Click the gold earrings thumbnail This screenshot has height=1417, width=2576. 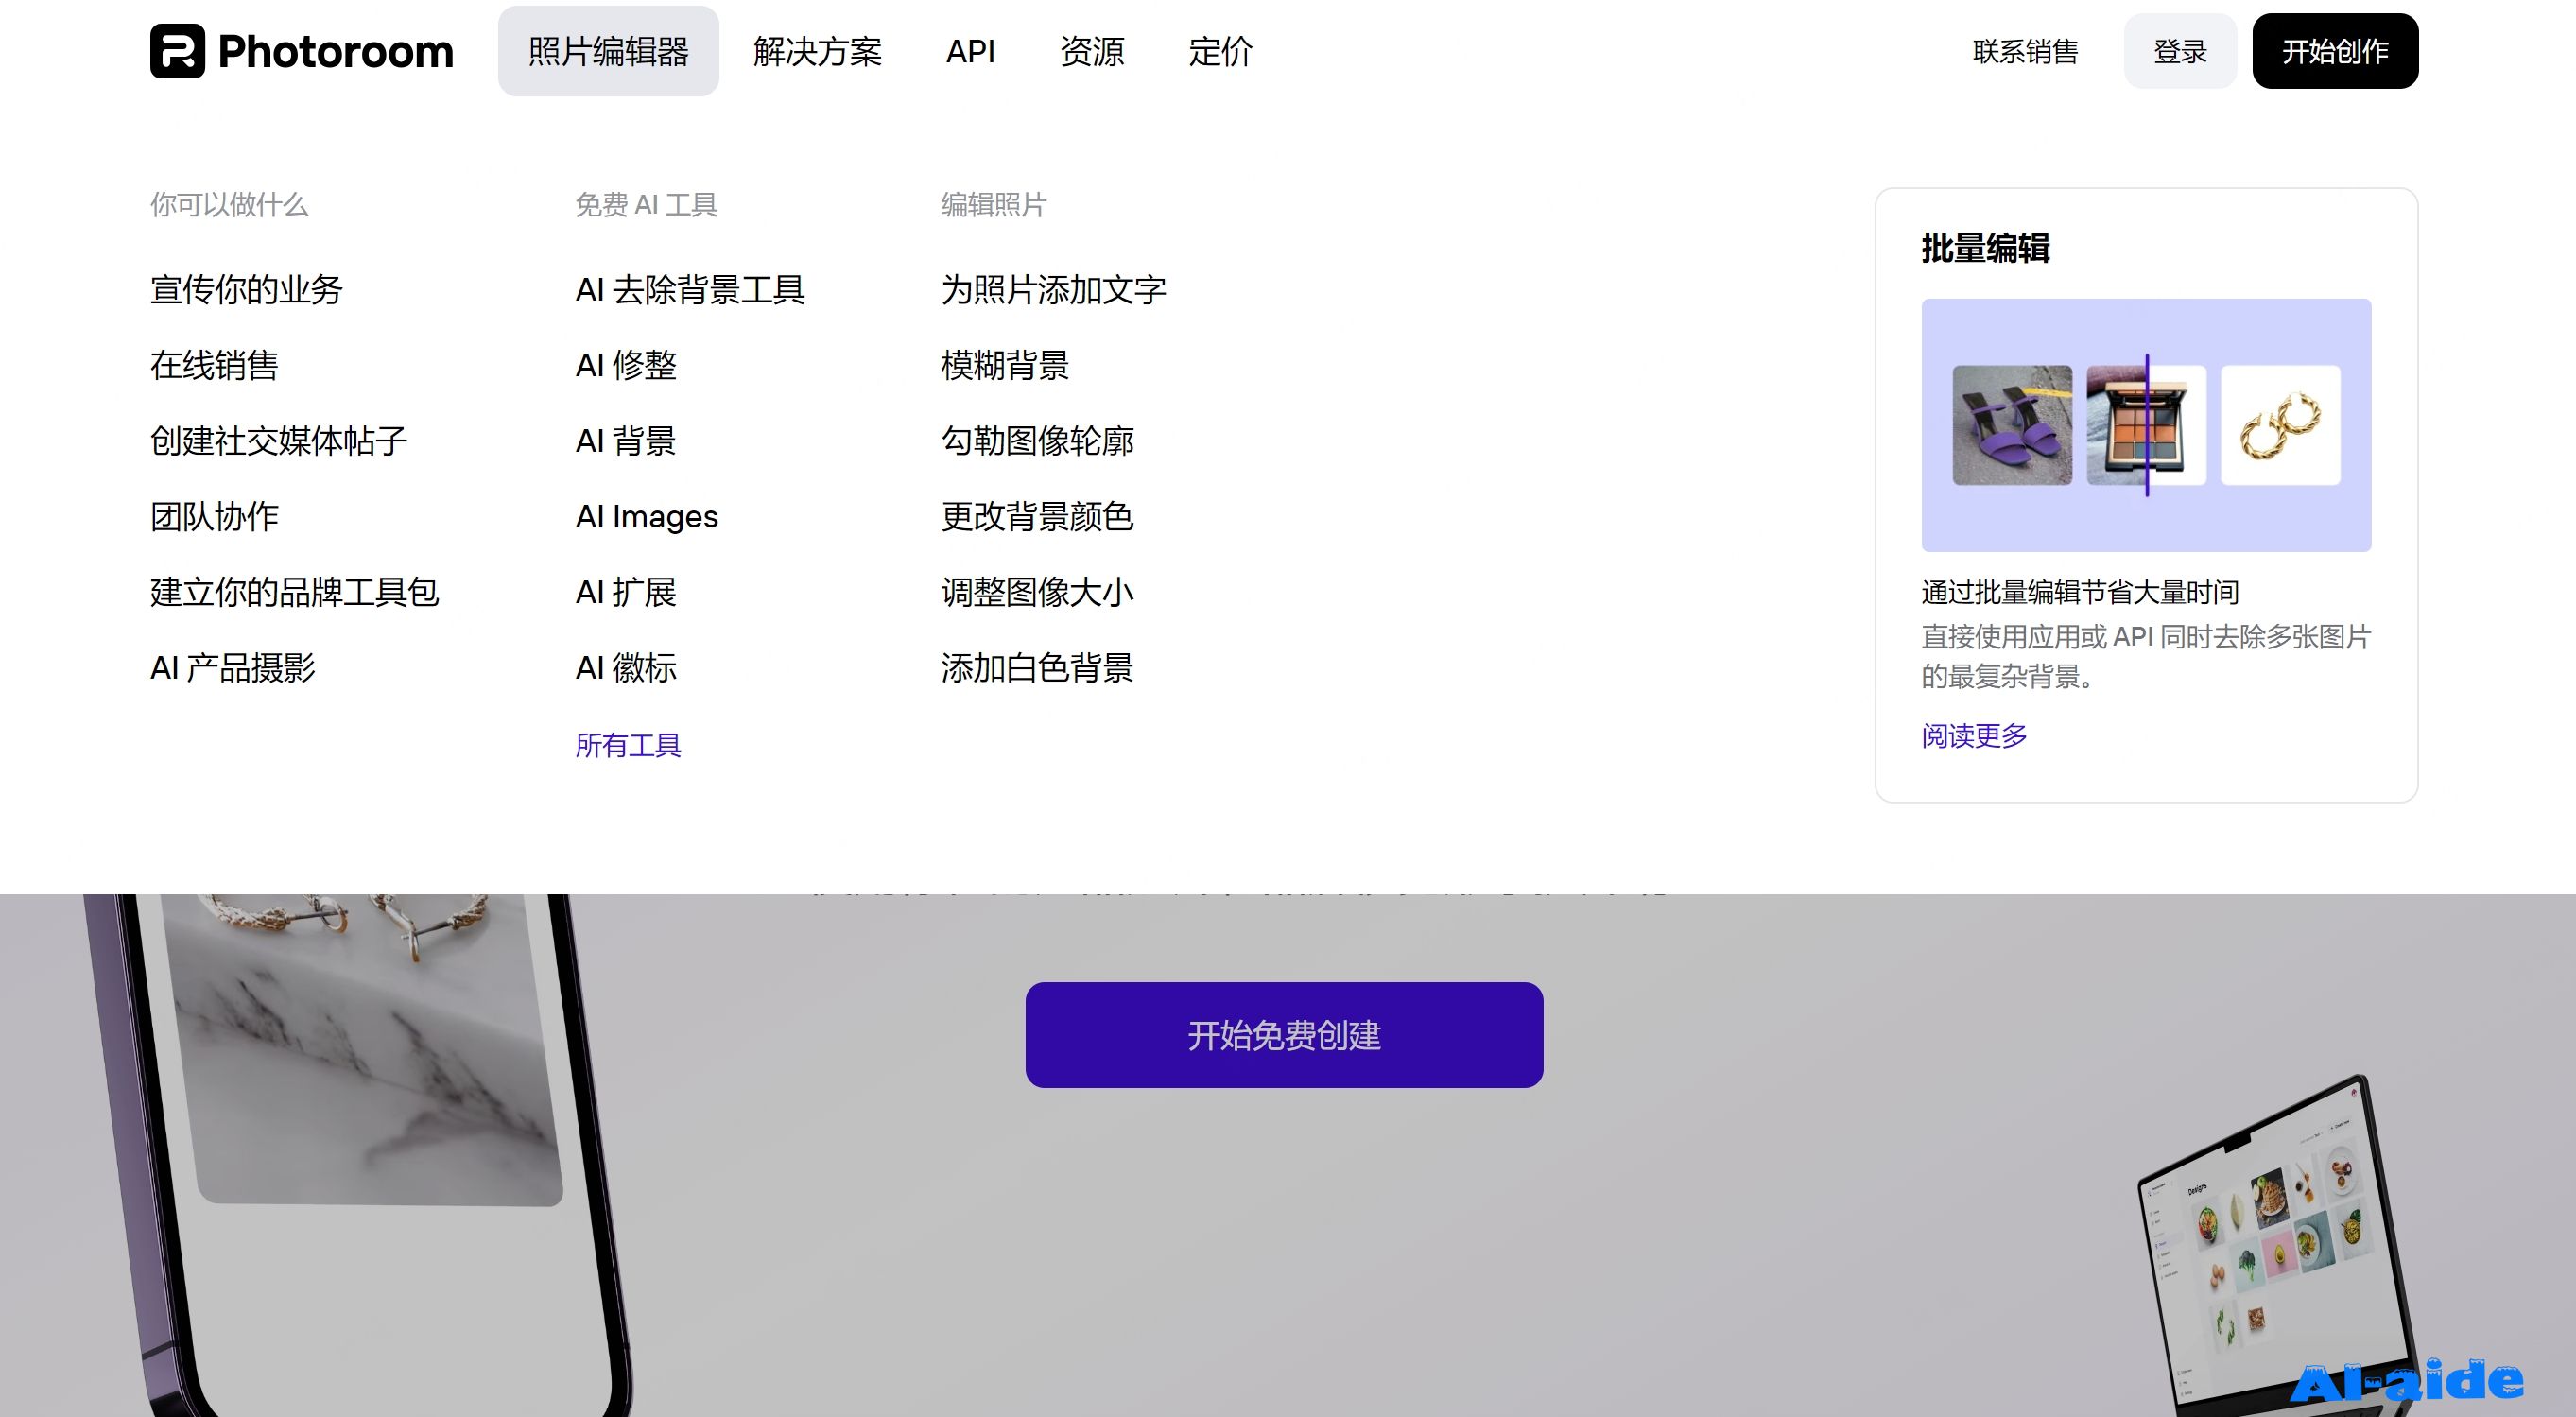[x=2281, y=425]
